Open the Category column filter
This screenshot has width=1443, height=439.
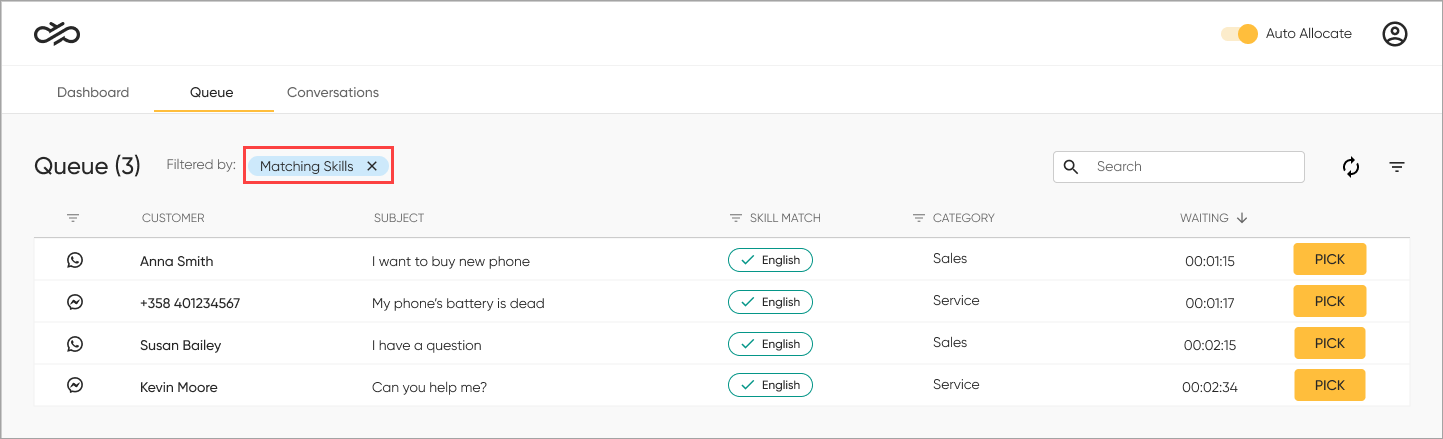pos(919,218)
